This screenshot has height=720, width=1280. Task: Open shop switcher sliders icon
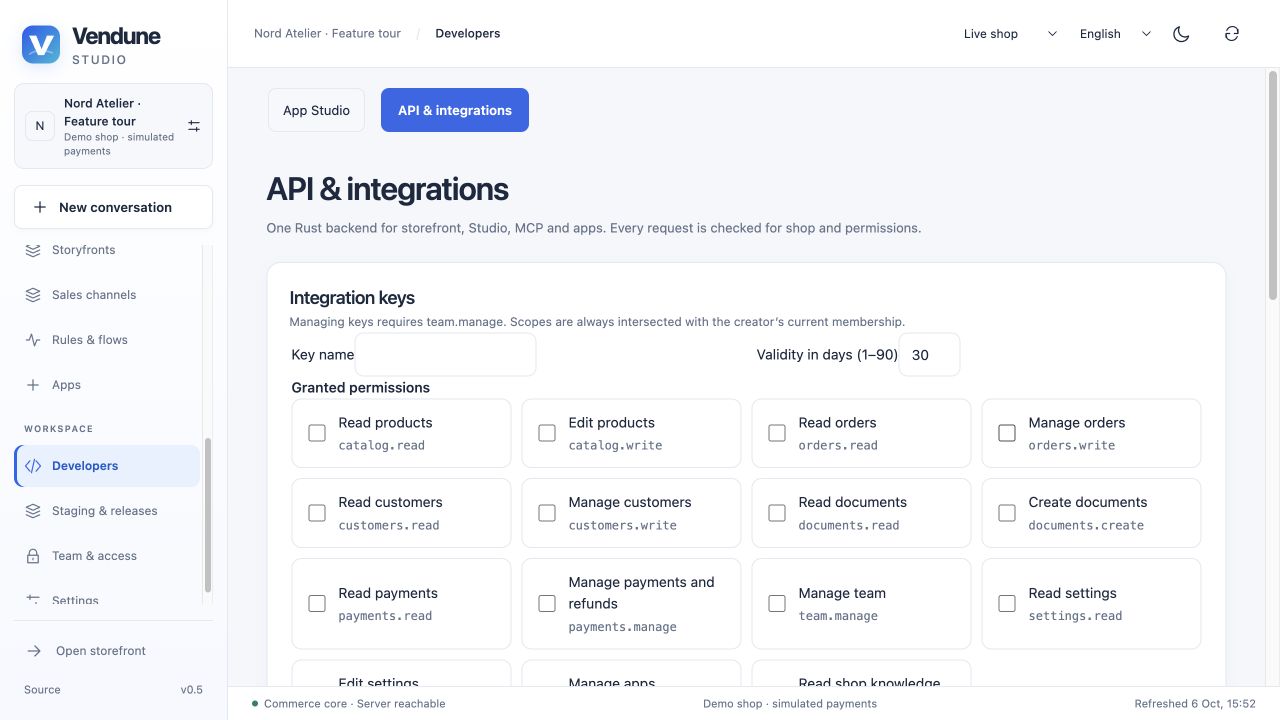pos(194,126)
